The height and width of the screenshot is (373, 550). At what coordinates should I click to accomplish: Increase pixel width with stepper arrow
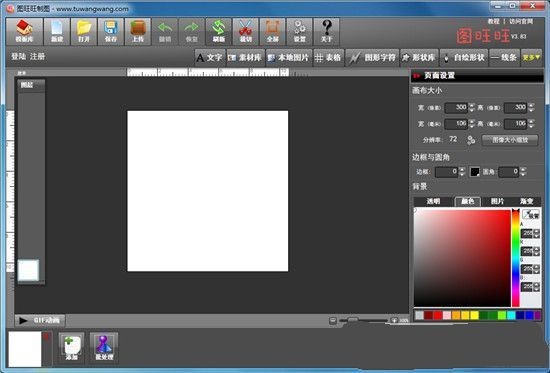coord(471,105)
